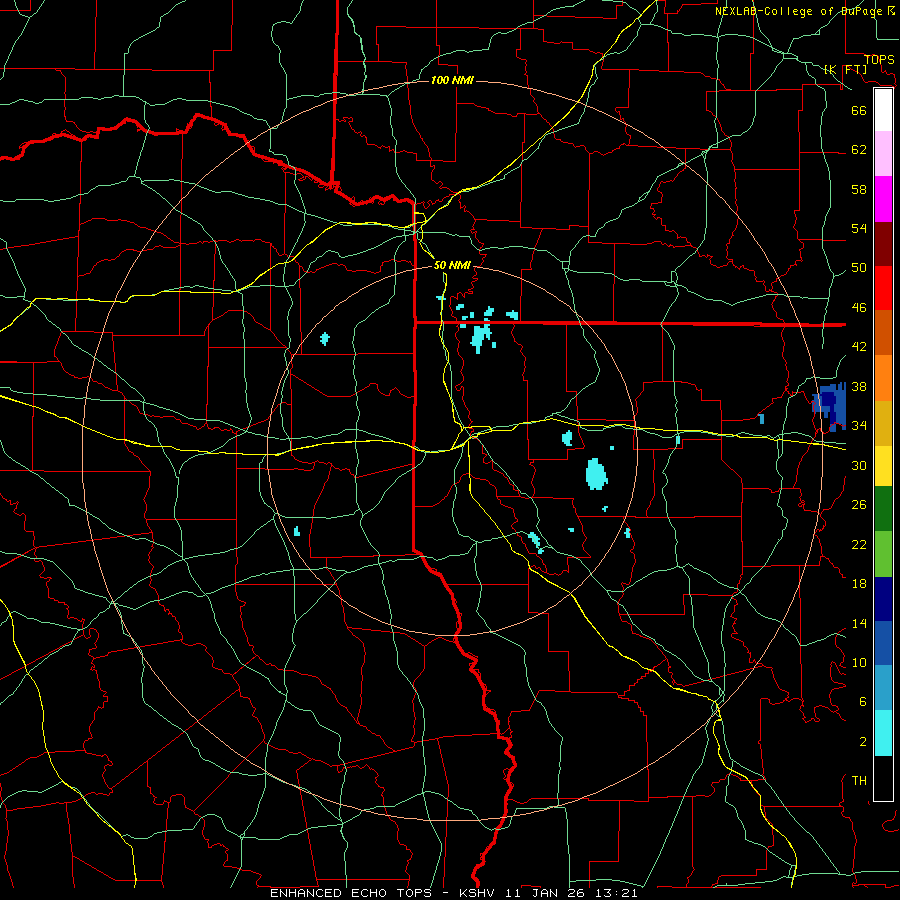Click the 18 value on the legend

859,584
